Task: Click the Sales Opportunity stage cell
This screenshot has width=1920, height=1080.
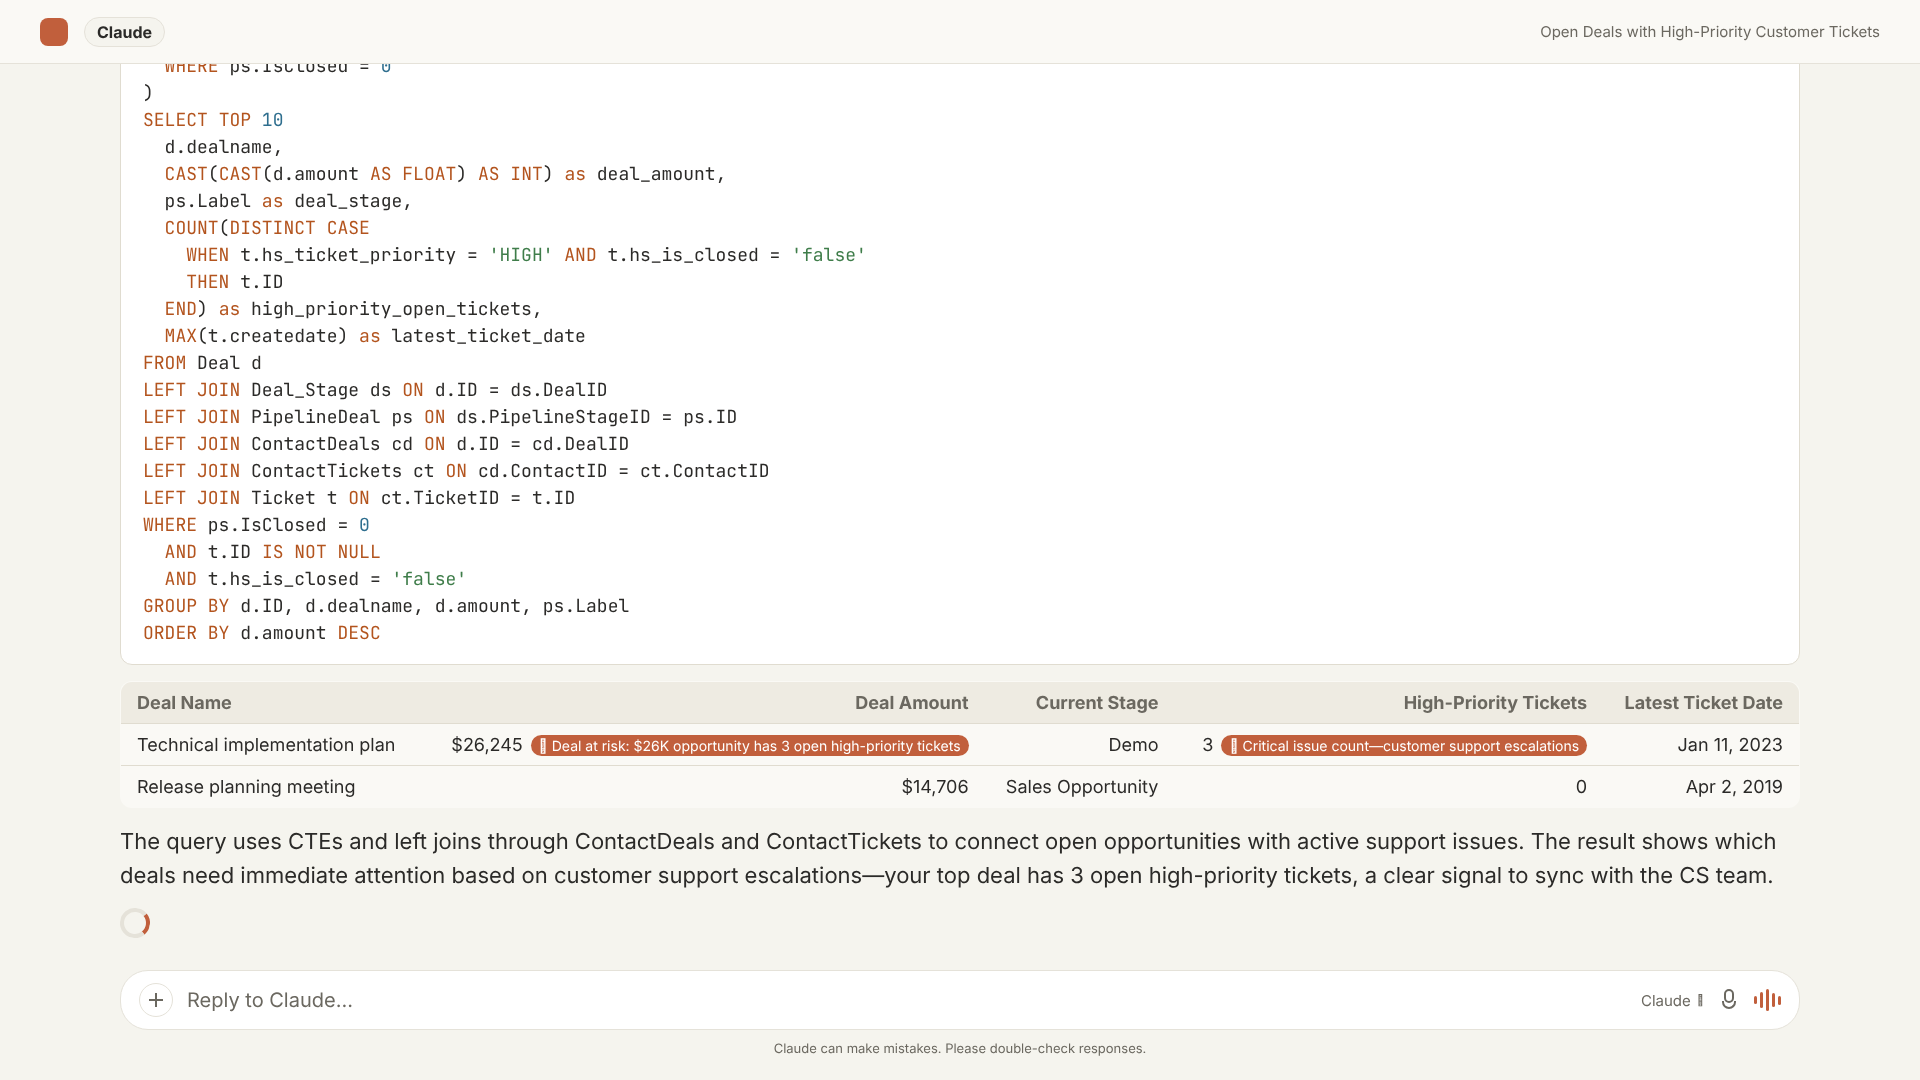Action: click(1082, 787)
